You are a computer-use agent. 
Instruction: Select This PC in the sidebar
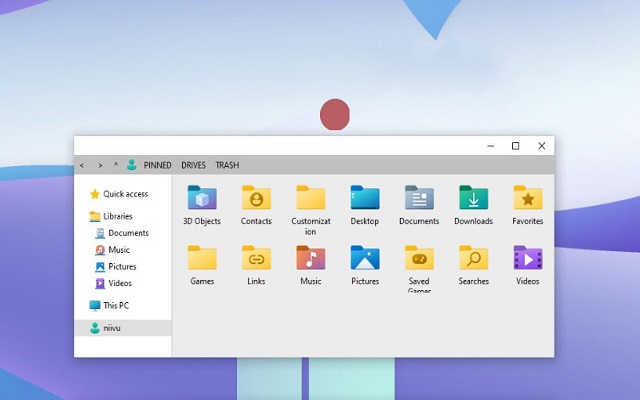point(109,305)
